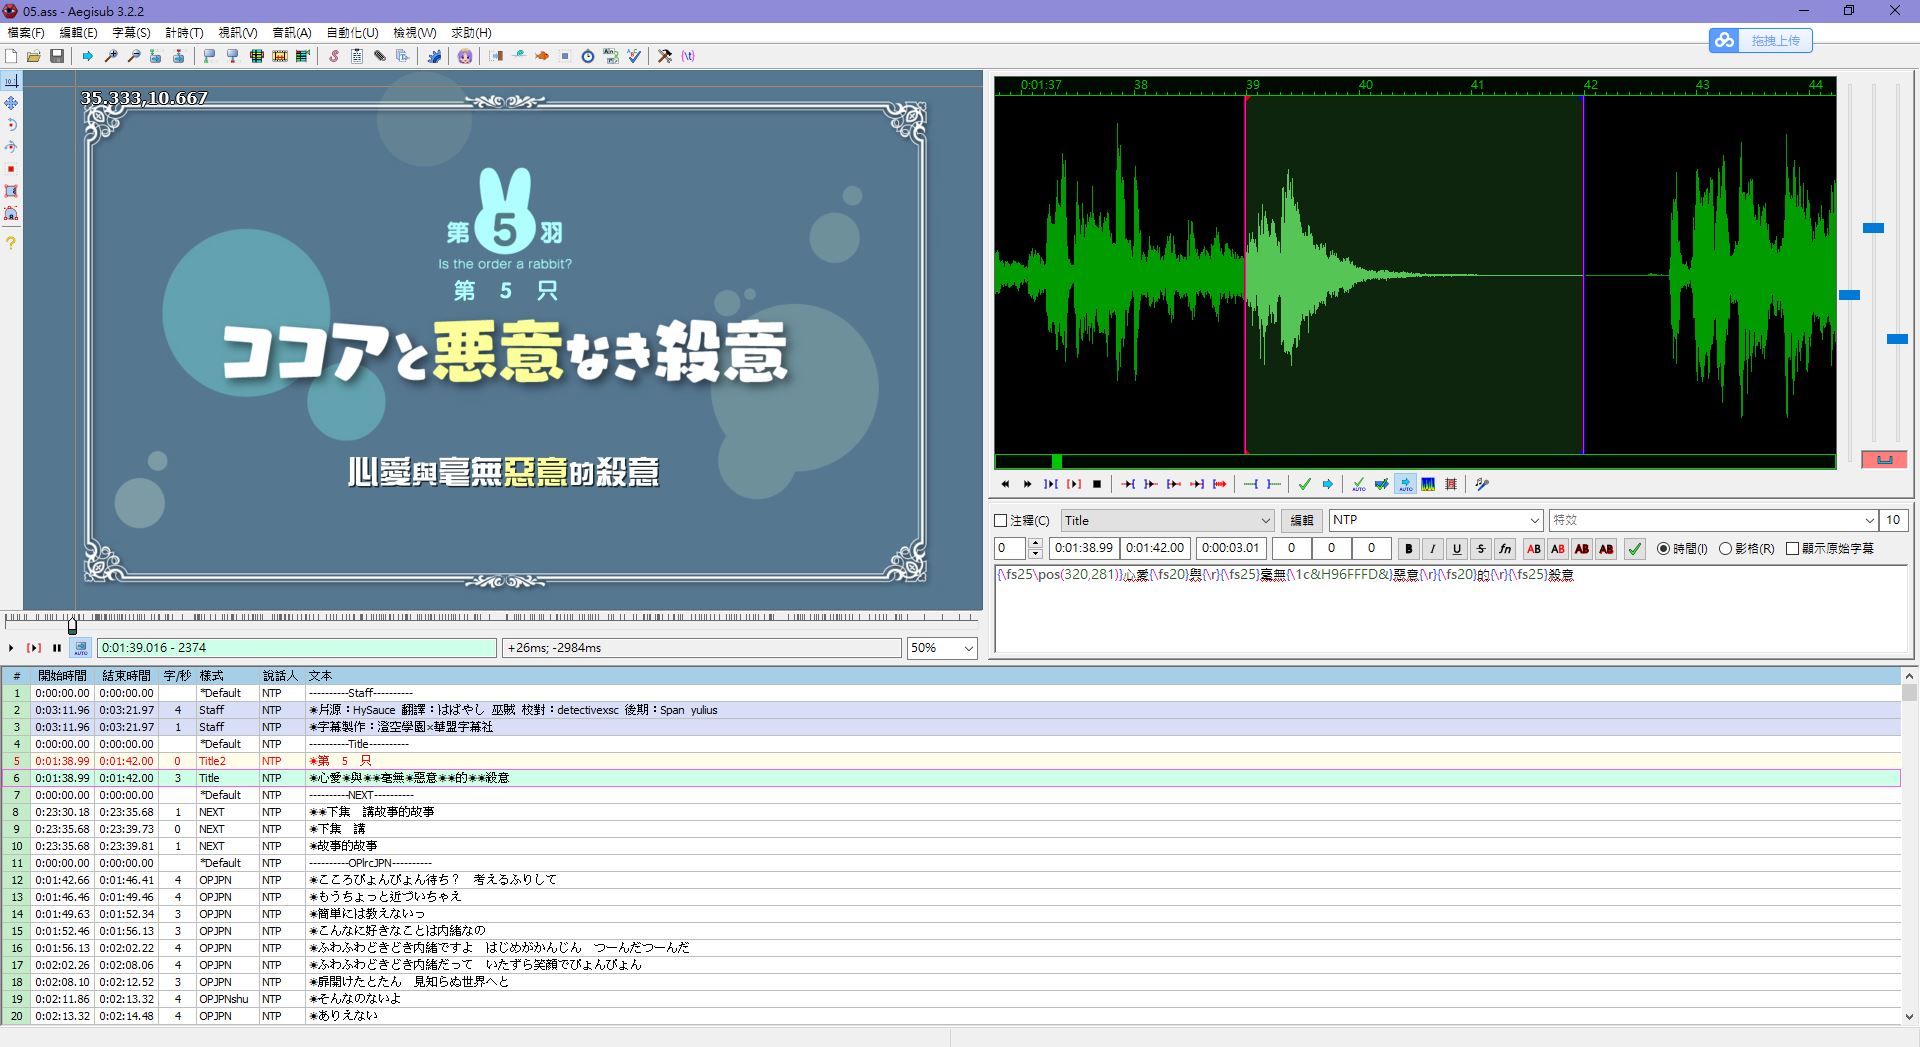Click the New subtitles file icon
Image resolution: width=1920 pixels, height=1047 pixels.
tap(11, 56)
